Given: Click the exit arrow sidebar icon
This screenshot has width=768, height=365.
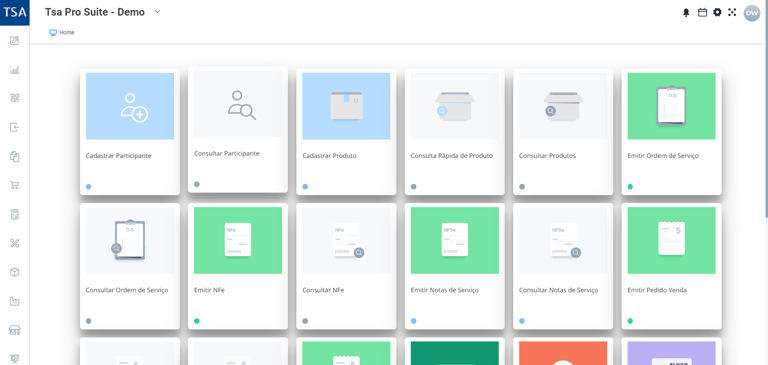Looking at the screenshot, I should [15, 127].
